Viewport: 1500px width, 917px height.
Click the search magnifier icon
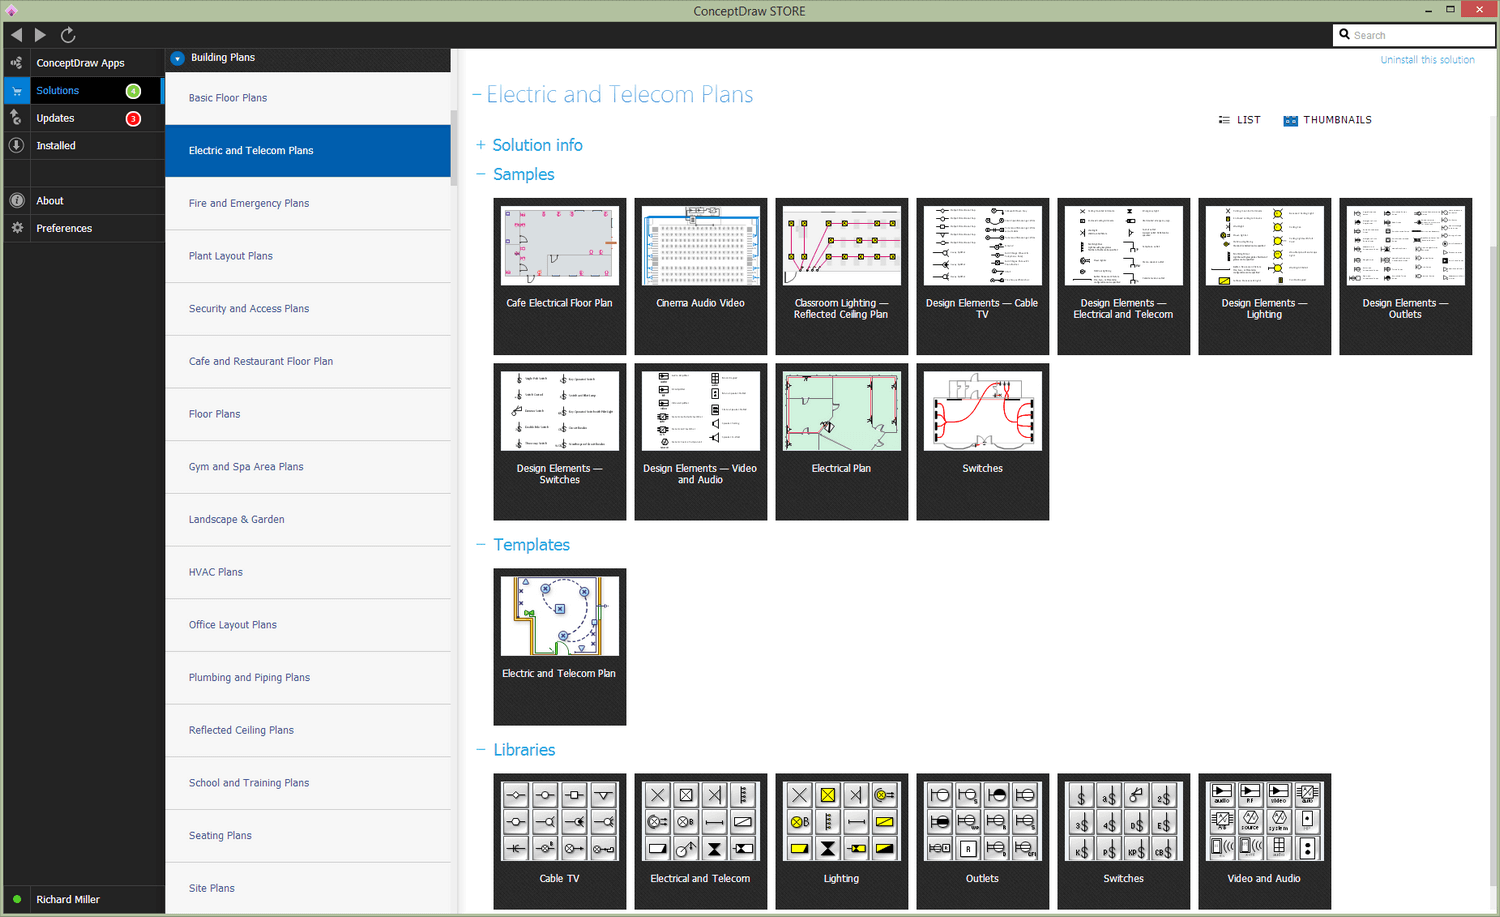tap(1344, 35)
